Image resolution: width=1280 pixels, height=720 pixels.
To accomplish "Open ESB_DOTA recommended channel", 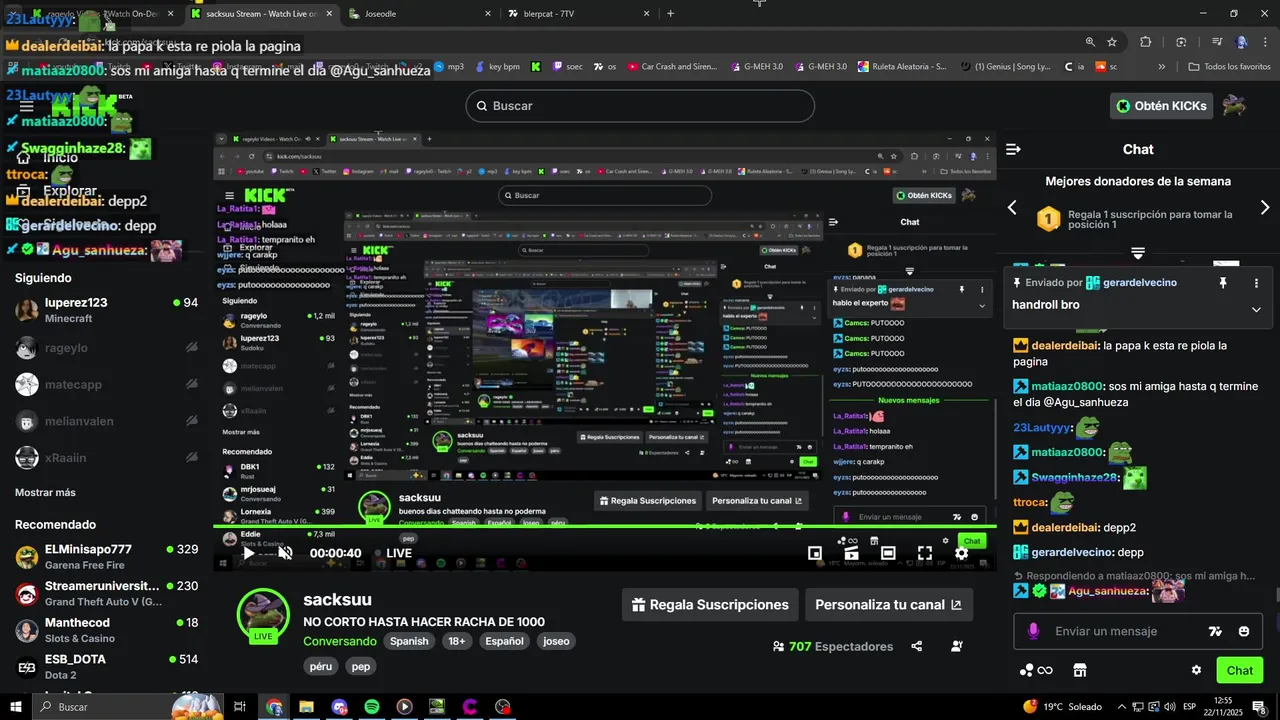I will pyautogui.click(x=107, y=666).
